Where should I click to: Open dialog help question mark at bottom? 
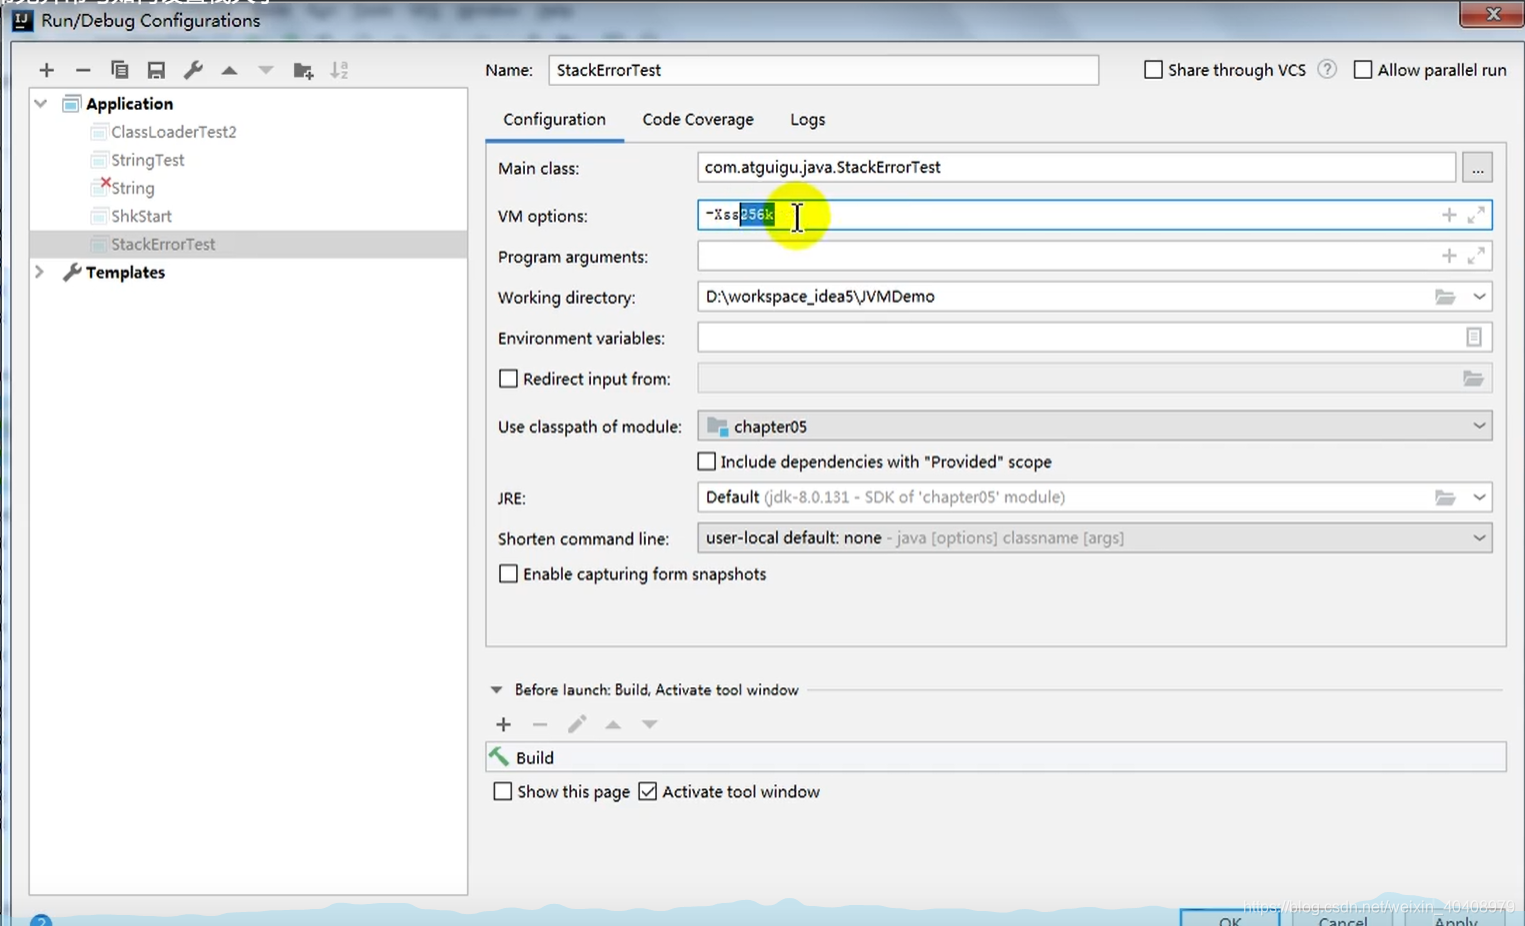point(40,921)
